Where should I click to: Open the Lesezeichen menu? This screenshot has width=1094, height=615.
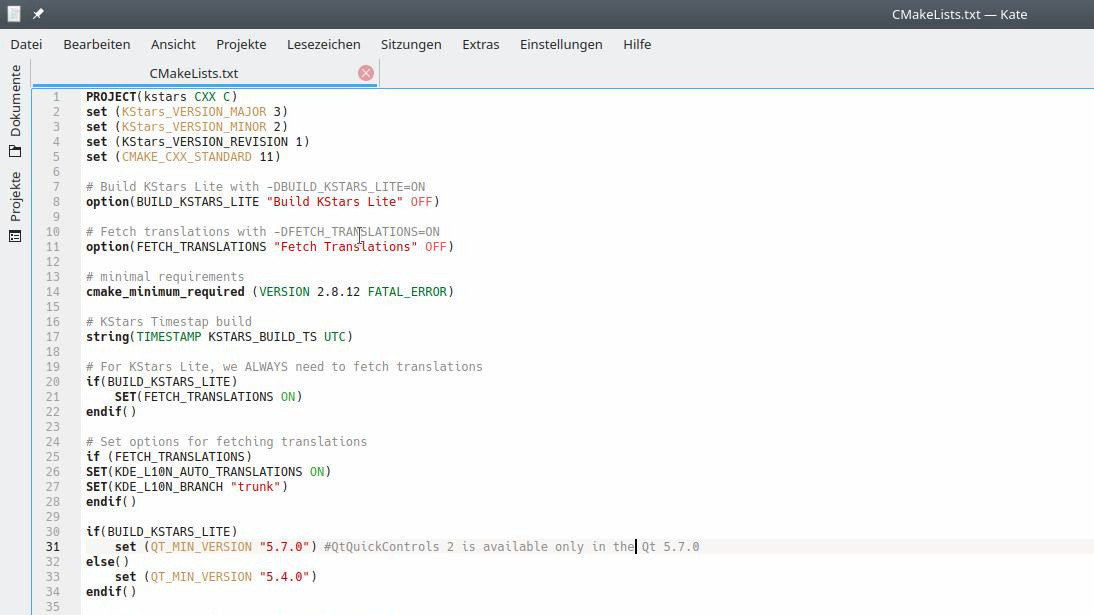(x=323, y=44)
